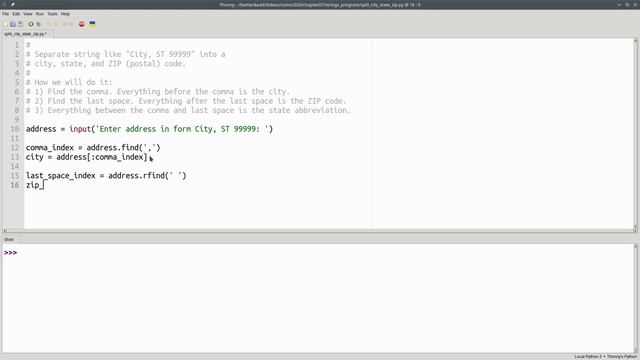The width and height of the screenshot is (640, 360).
Task: Click line number 16 in the gutter
Action: (15, 185)
